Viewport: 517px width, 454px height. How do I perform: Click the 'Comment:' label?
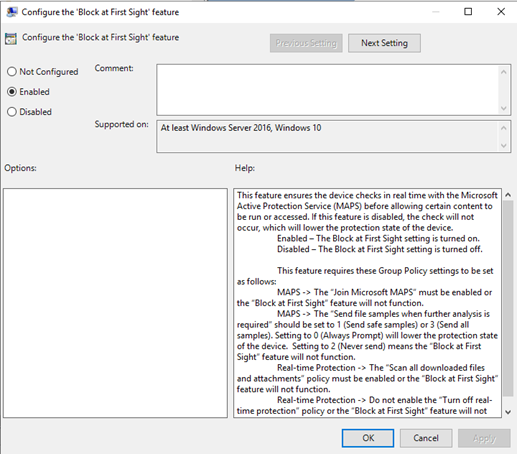click(114, 68)
